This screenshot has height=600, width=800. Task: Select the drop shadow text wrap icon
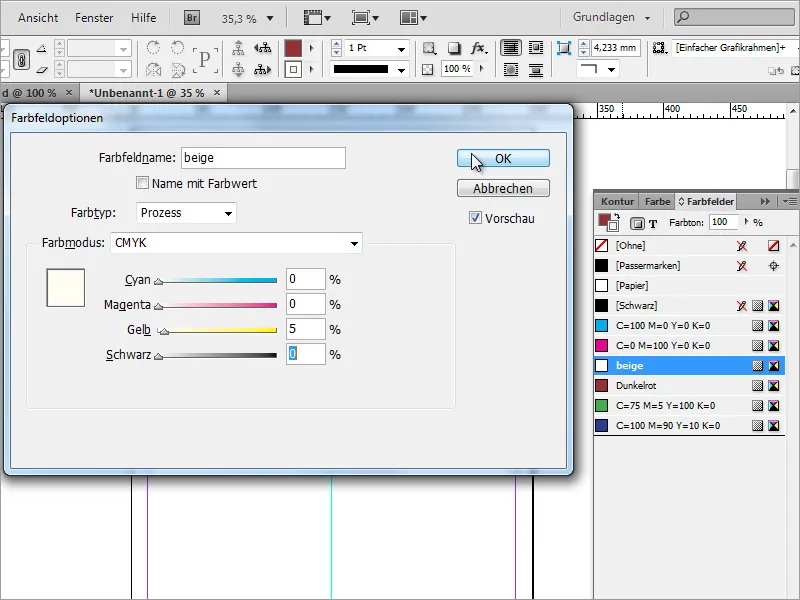[512, 68]
